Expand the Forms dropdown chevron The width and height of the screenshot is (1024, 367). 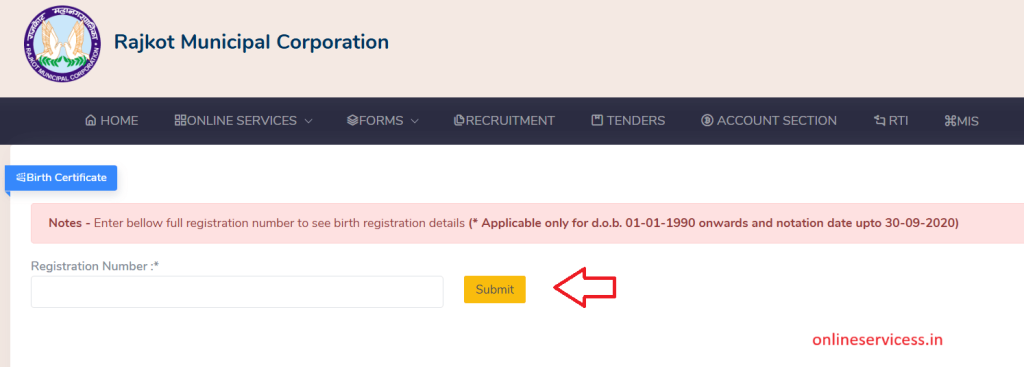tap(414, 121)
